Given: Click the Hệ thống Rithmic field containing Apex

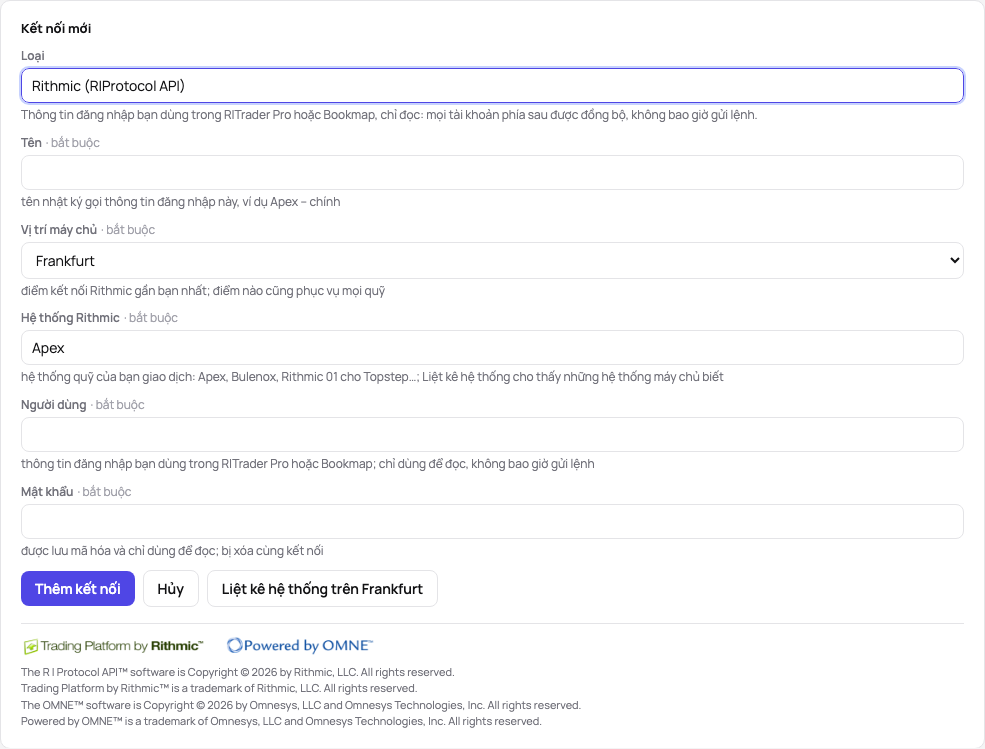Looking at the screenshot, I should coord(492,347).
